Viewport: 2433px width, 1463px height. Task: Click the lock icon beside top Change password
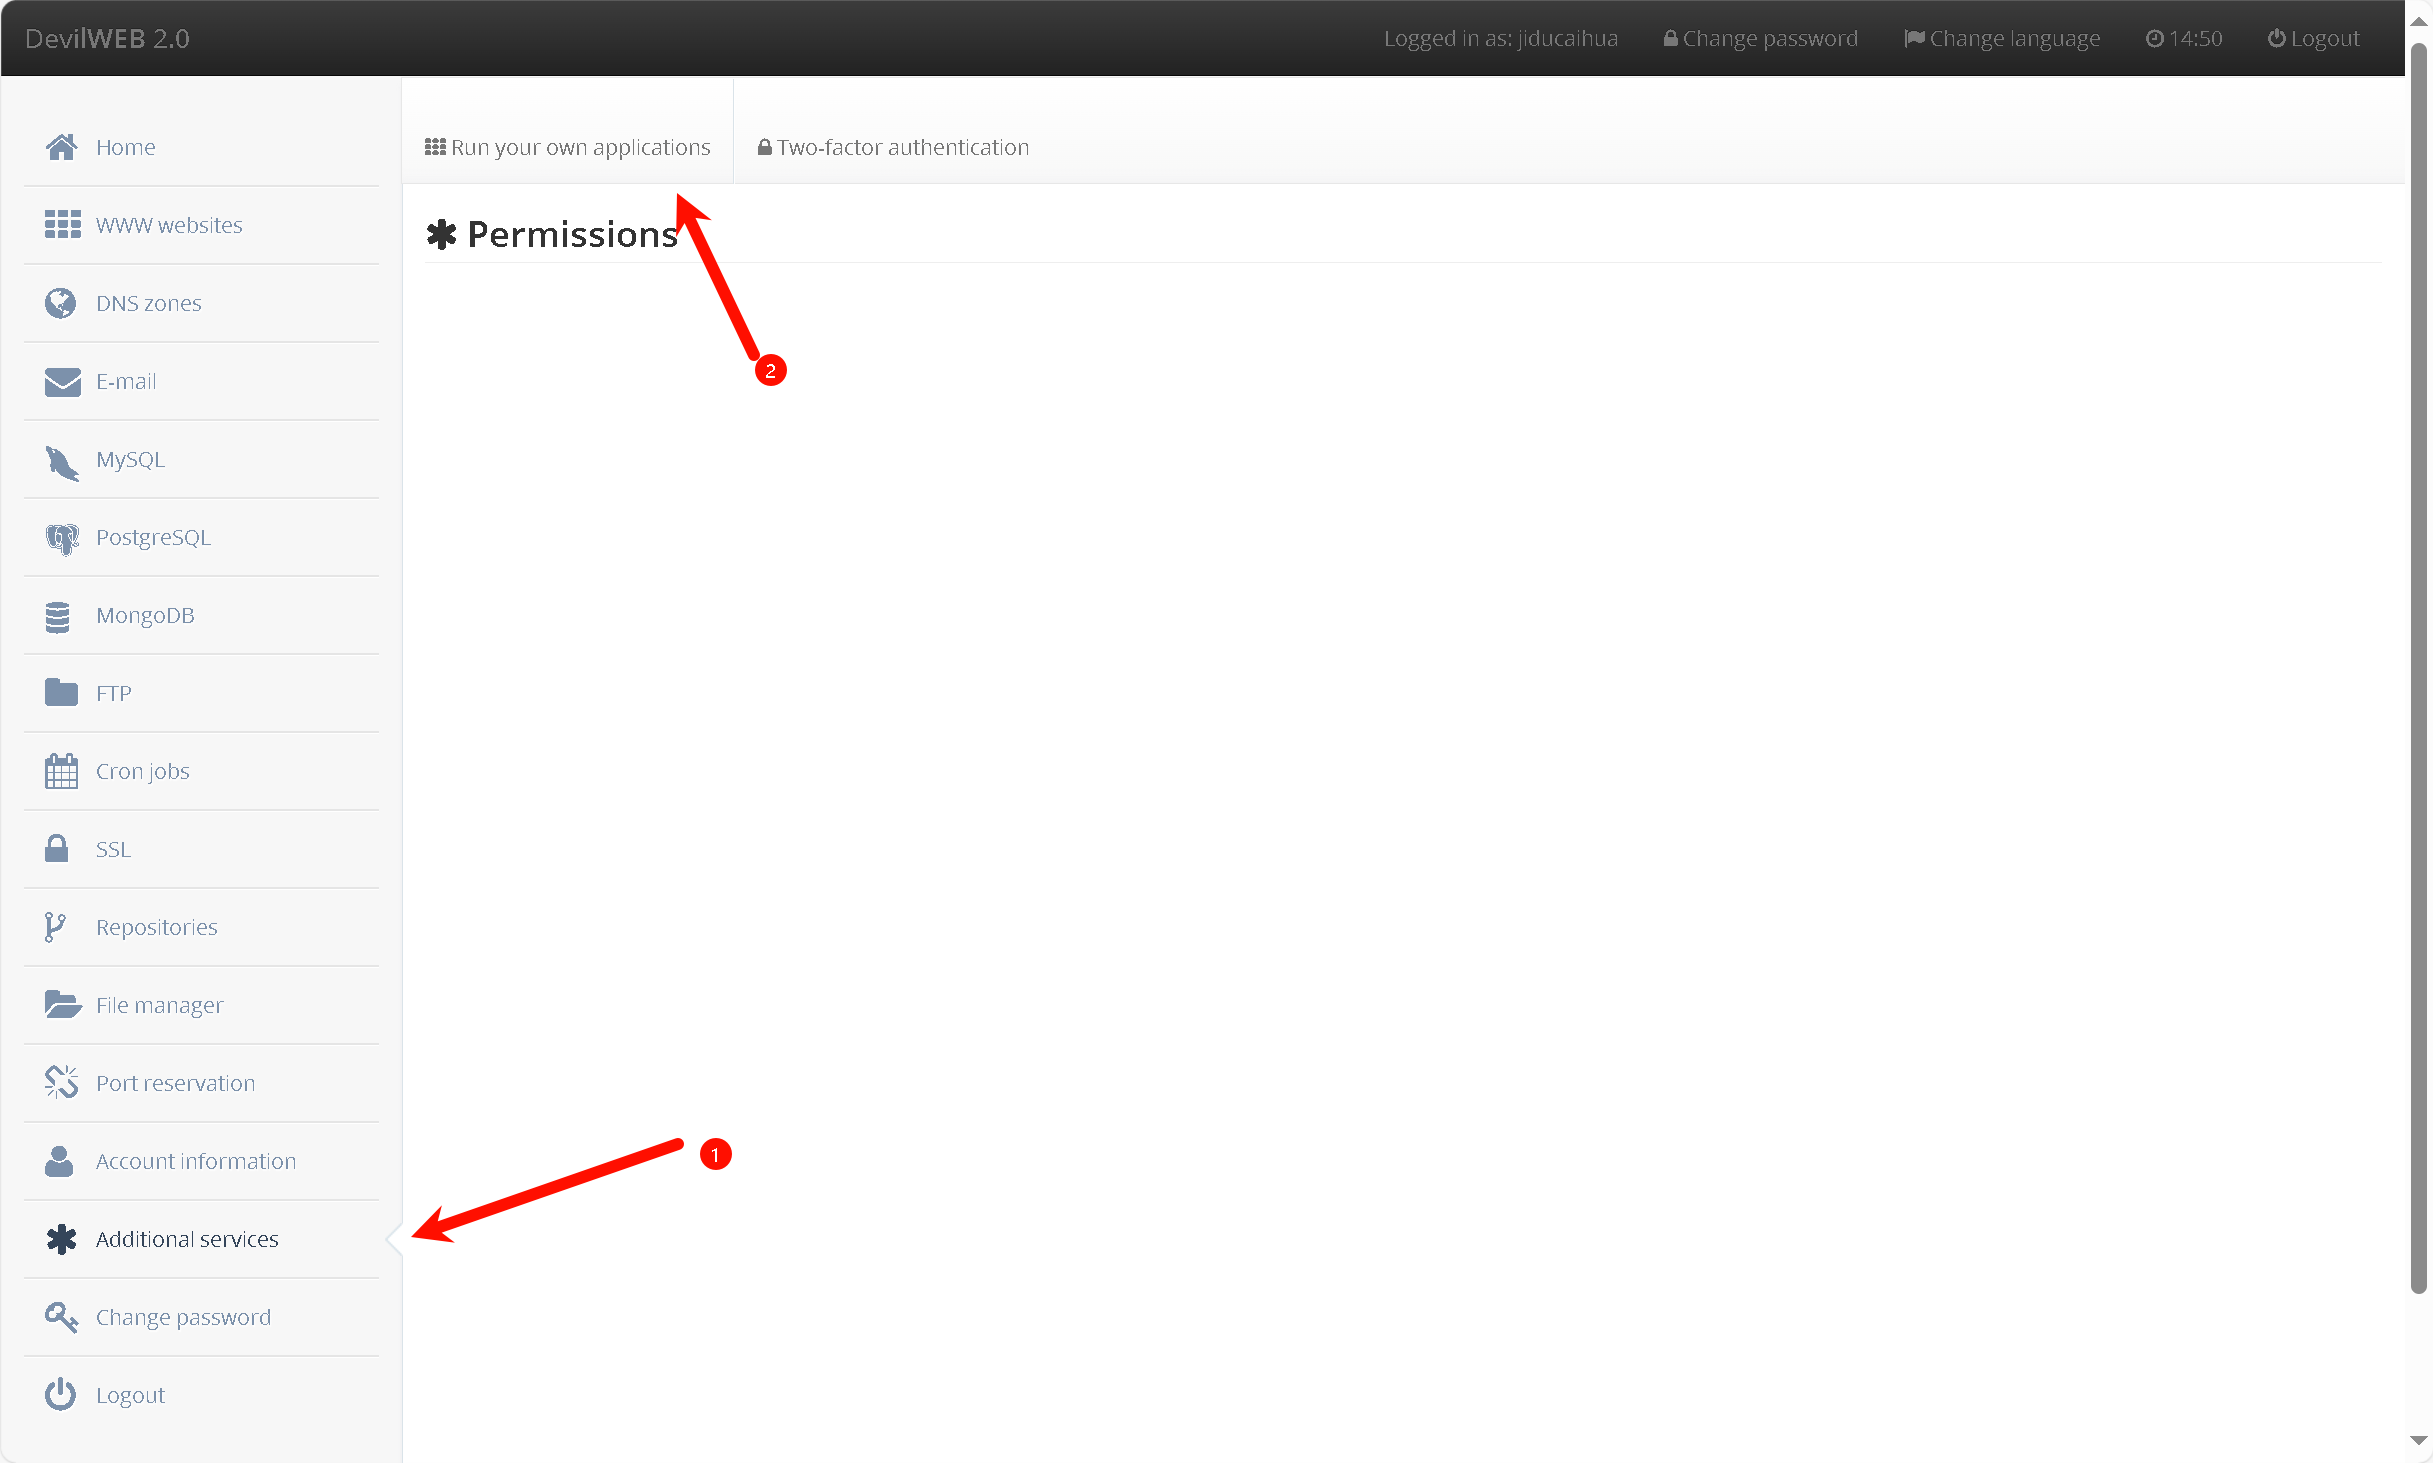1670,38
